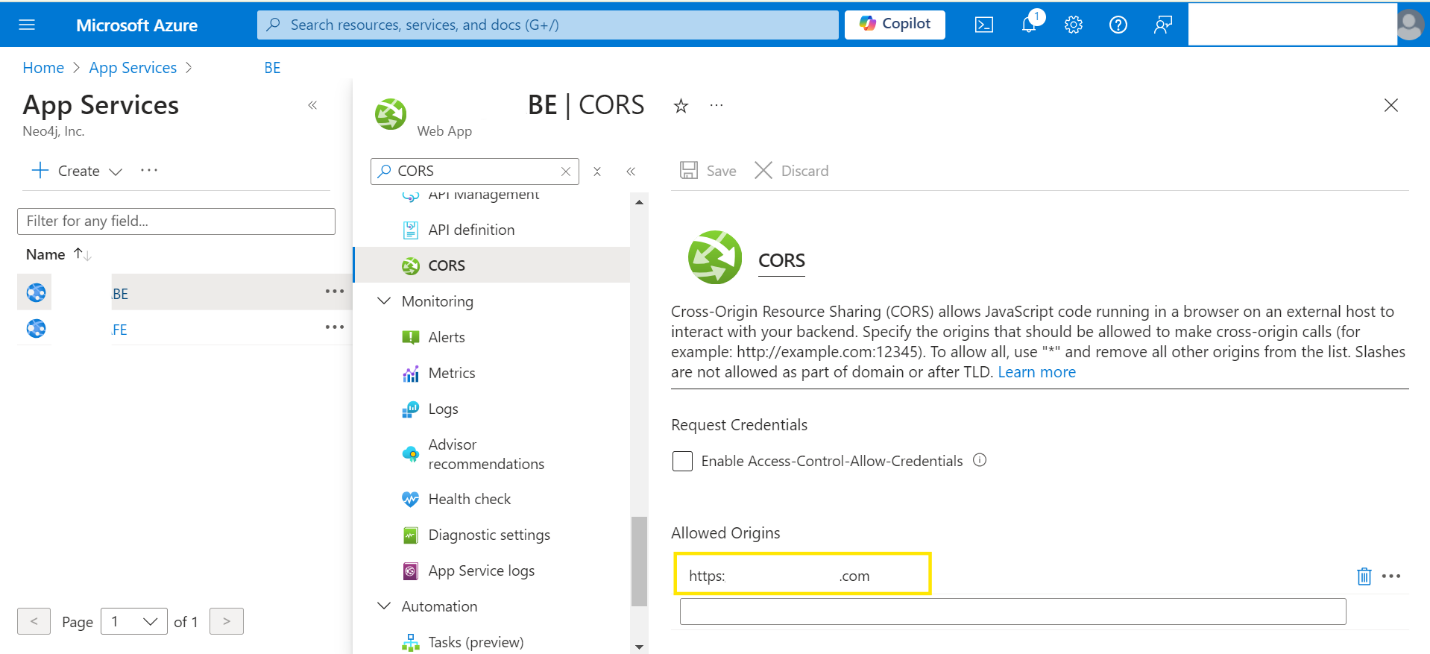
Task: Open Metrics under Monitoring
Action: coord(451,373)
